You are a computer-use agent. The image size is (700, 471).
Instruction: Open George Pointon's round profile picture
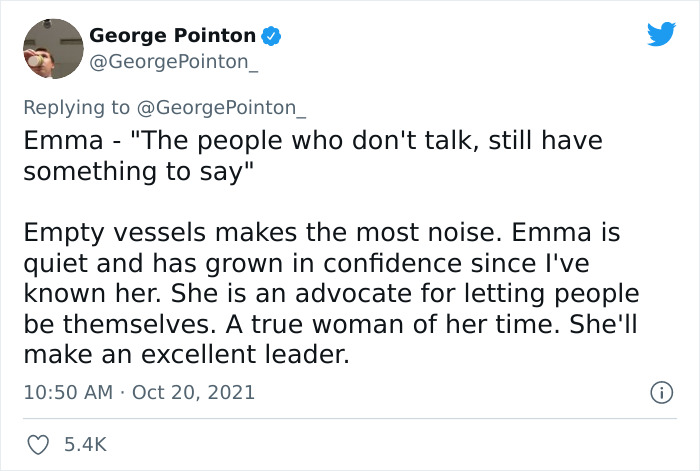(53, 49)
